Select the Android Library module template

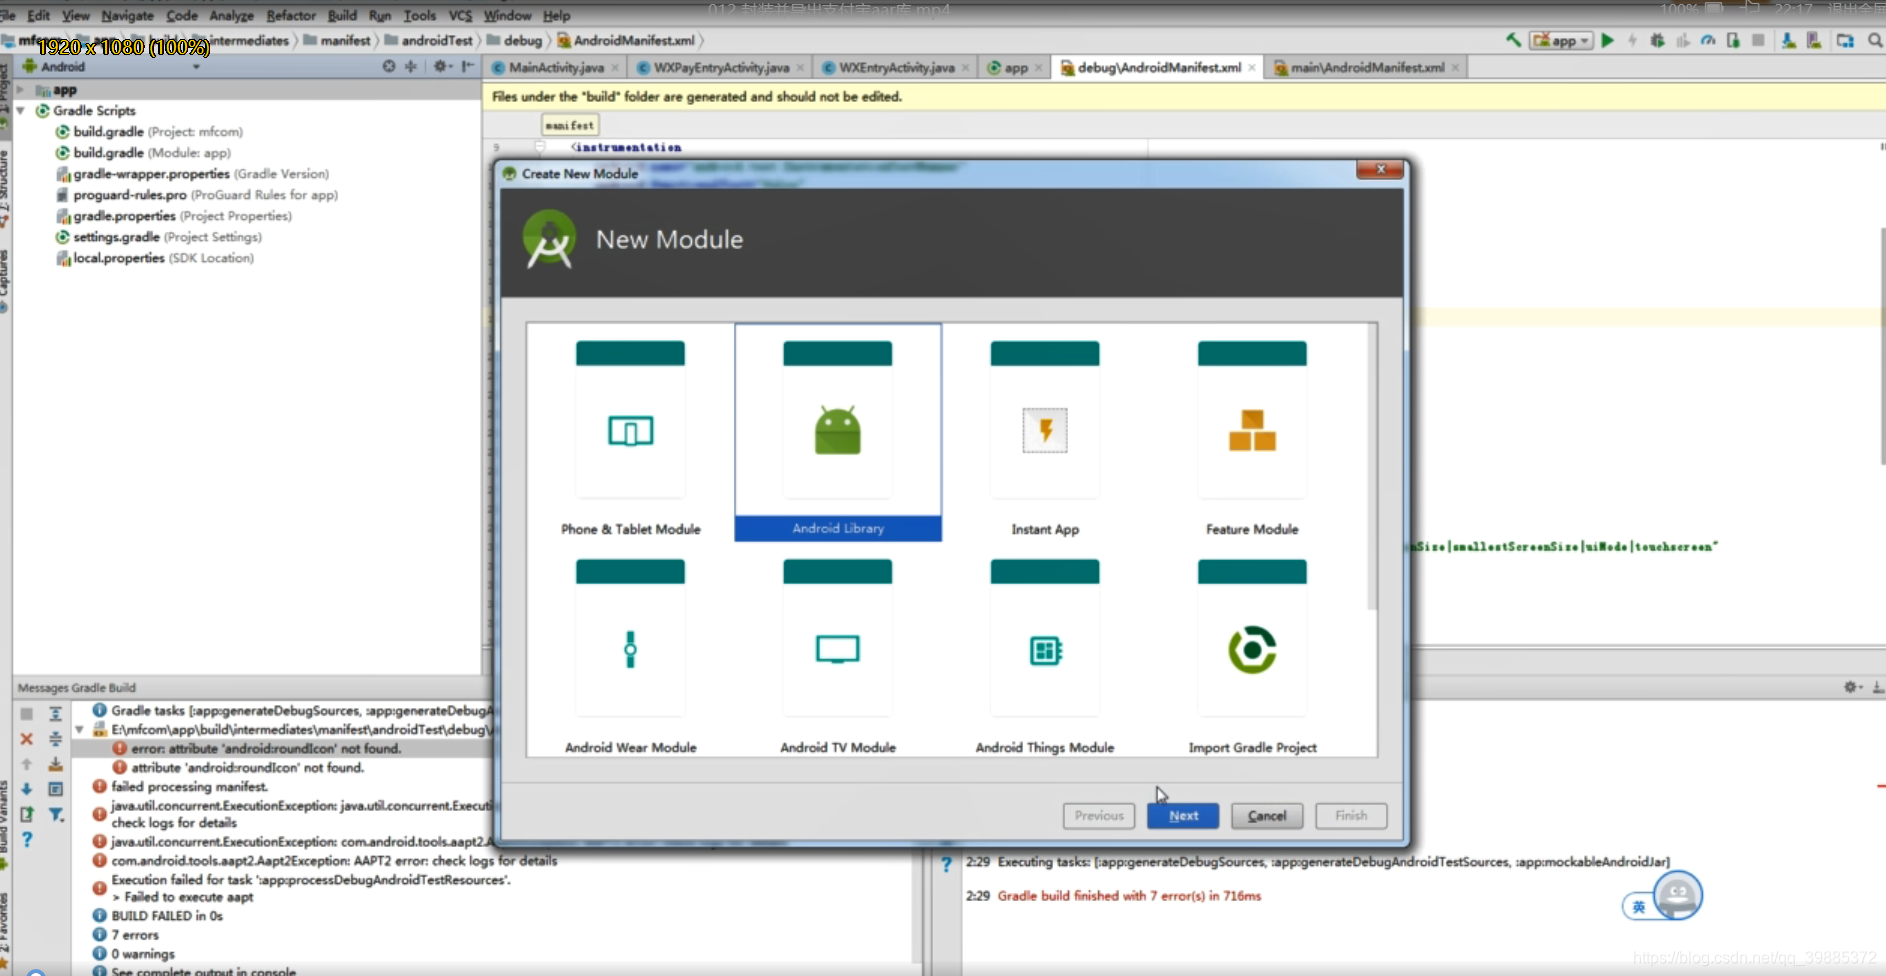(838, 432)
